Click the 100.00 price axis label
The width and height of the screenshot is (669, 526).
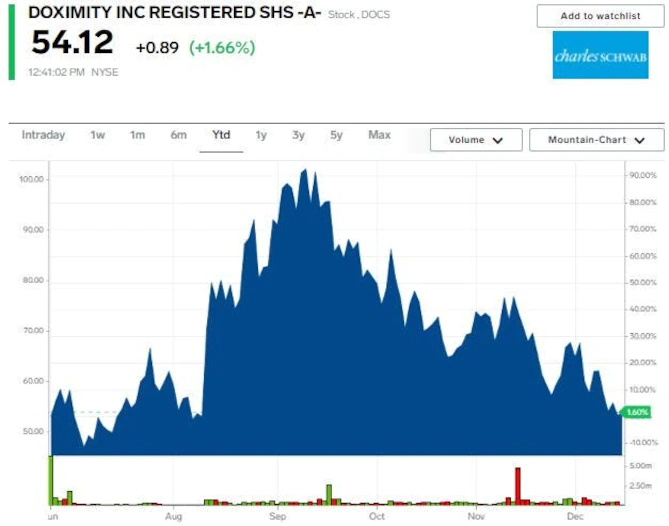point(32,179)
